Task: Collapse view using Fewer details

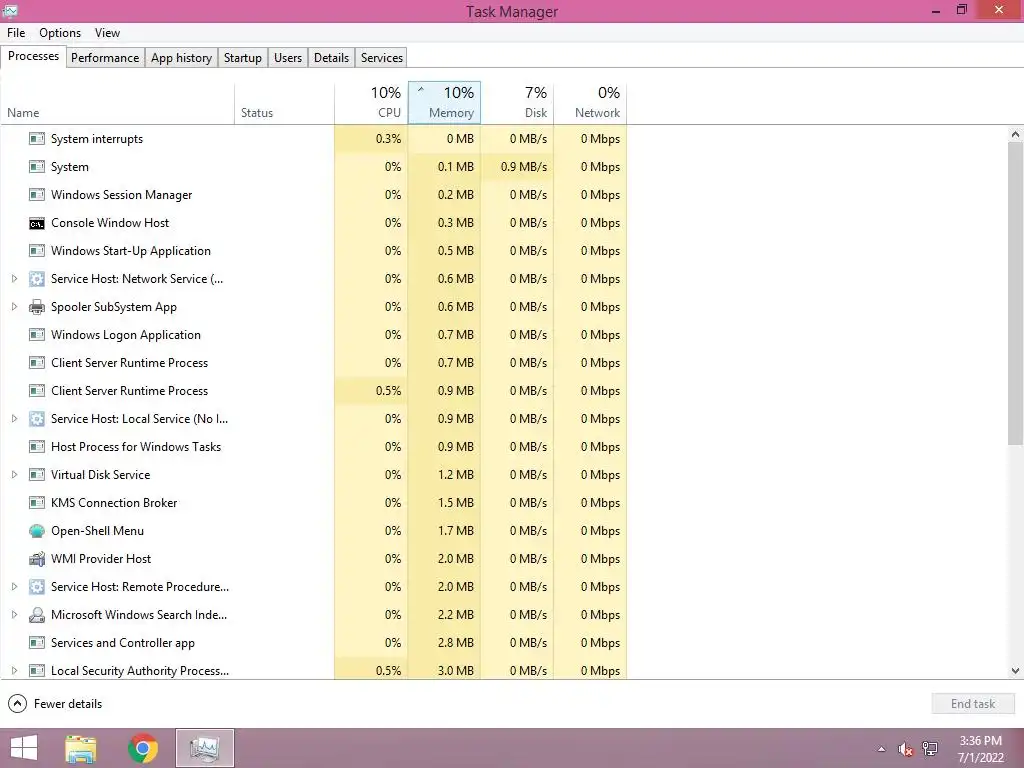Action: coord(55,703)
